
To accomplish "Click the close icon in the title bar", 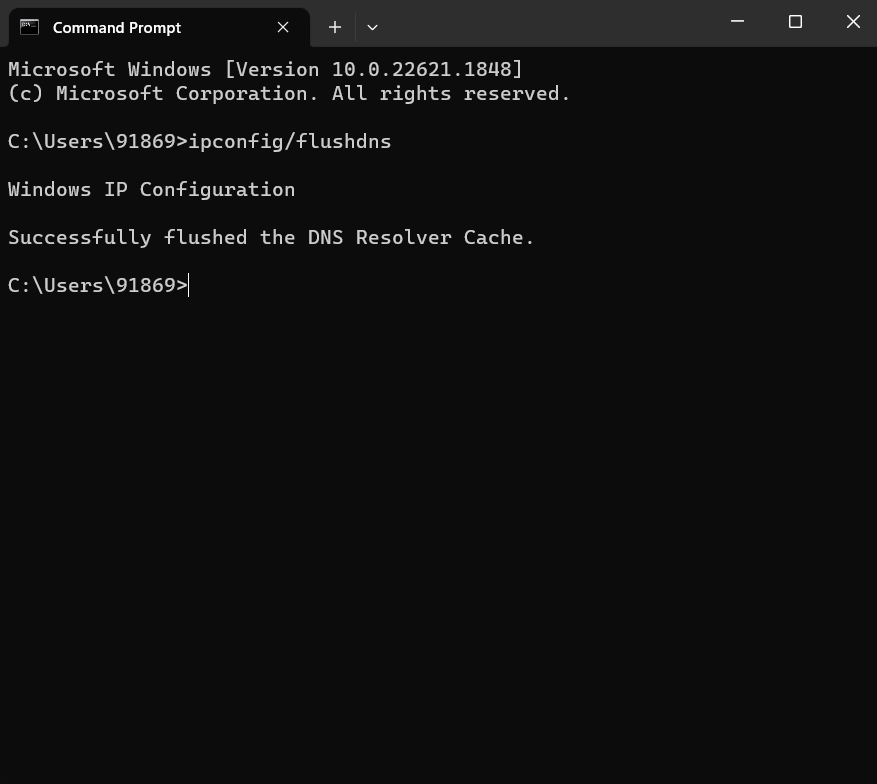I will point(853,21).
